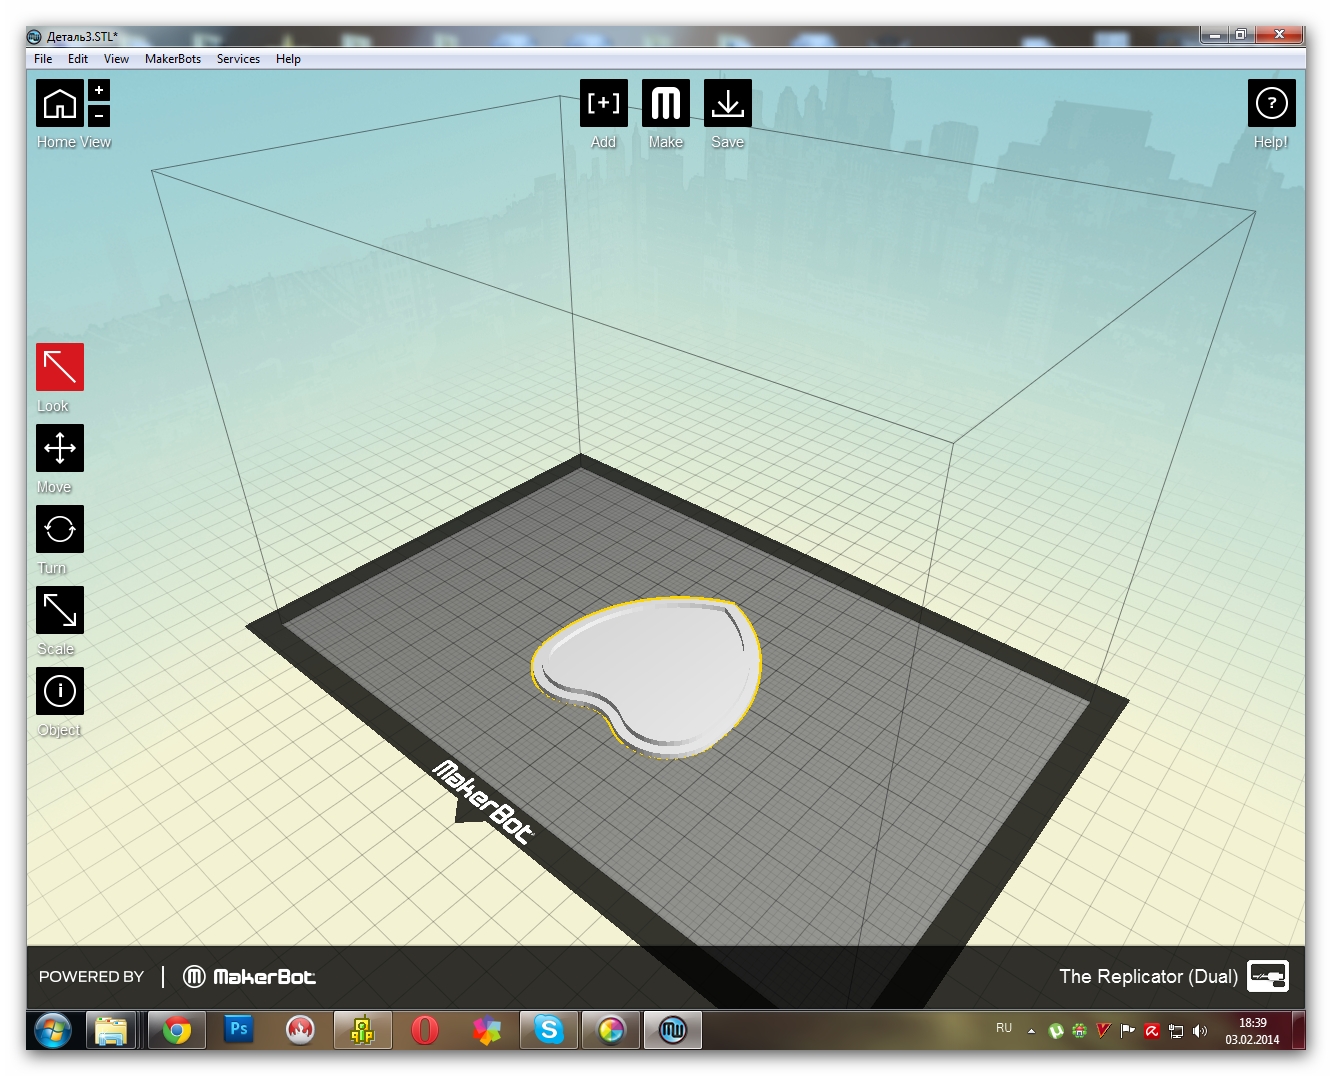Viewport: 1332px width, 1076px height.
Task: Open the Help! button
Action: [1272, 103]
